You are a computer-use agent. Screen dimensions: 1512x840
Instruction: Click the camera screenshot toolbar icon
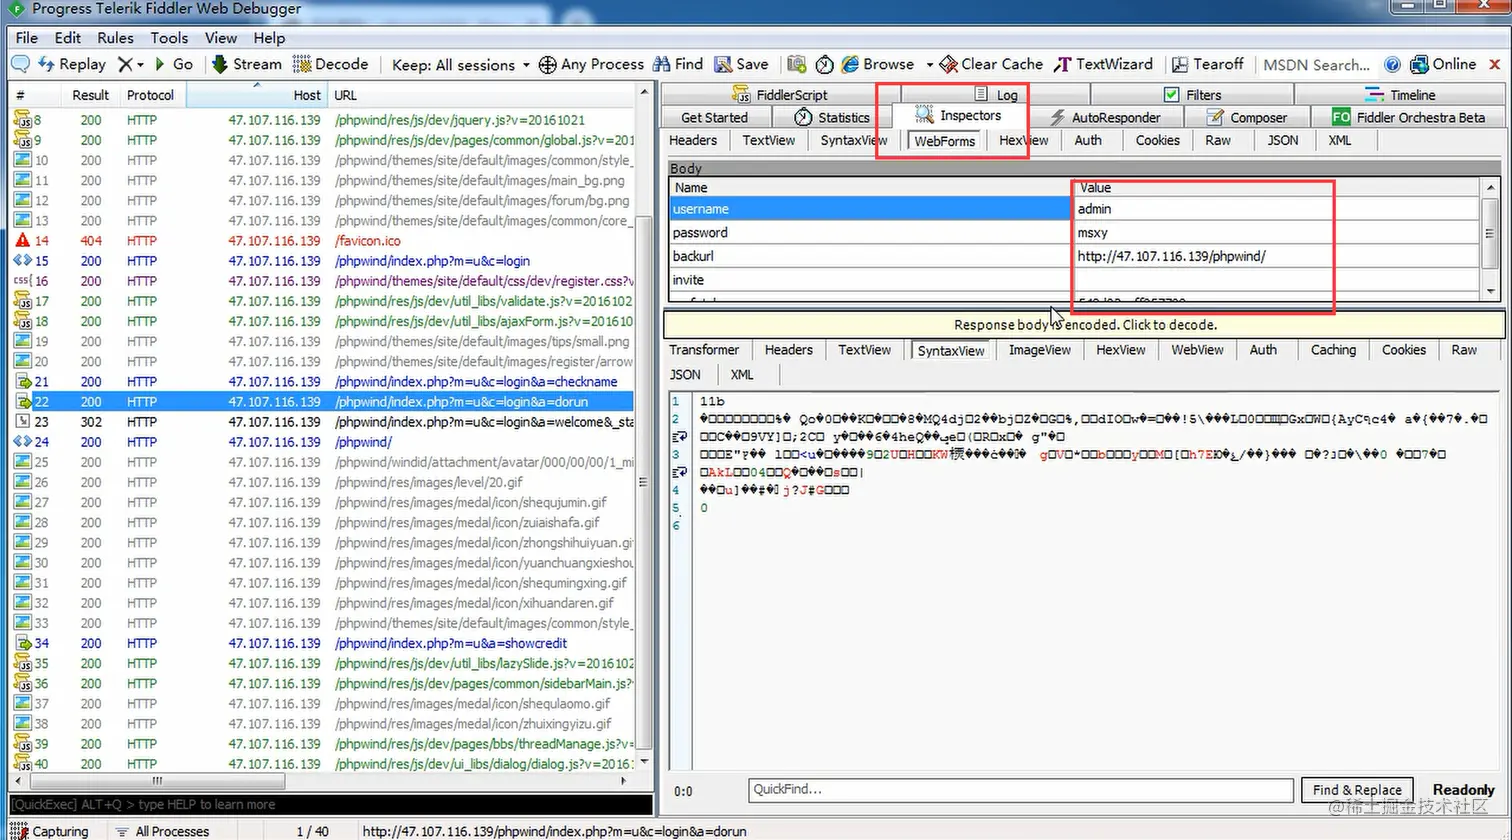pyautogui.click(x=796, y=64)
